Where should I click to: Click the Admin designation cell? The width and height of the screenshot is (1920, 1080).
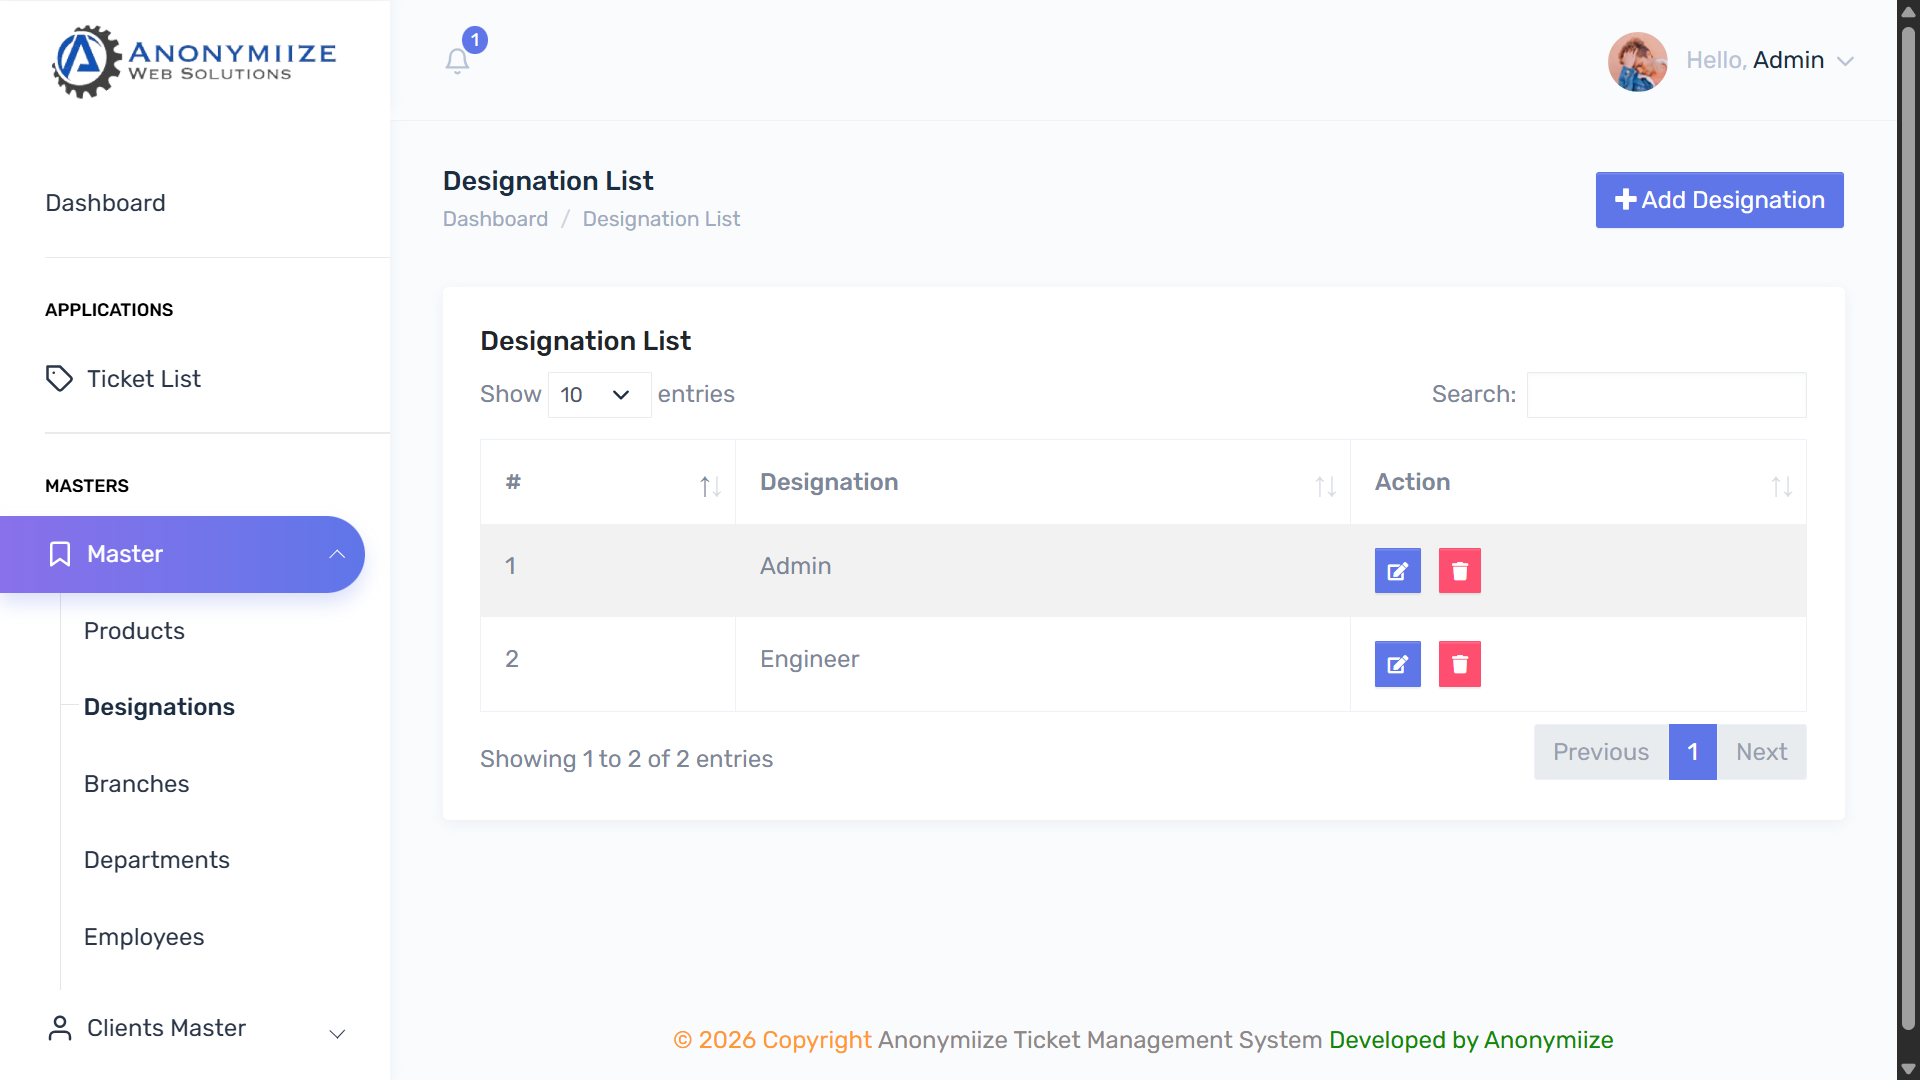pyautogui.click(x=1042, y=570)
